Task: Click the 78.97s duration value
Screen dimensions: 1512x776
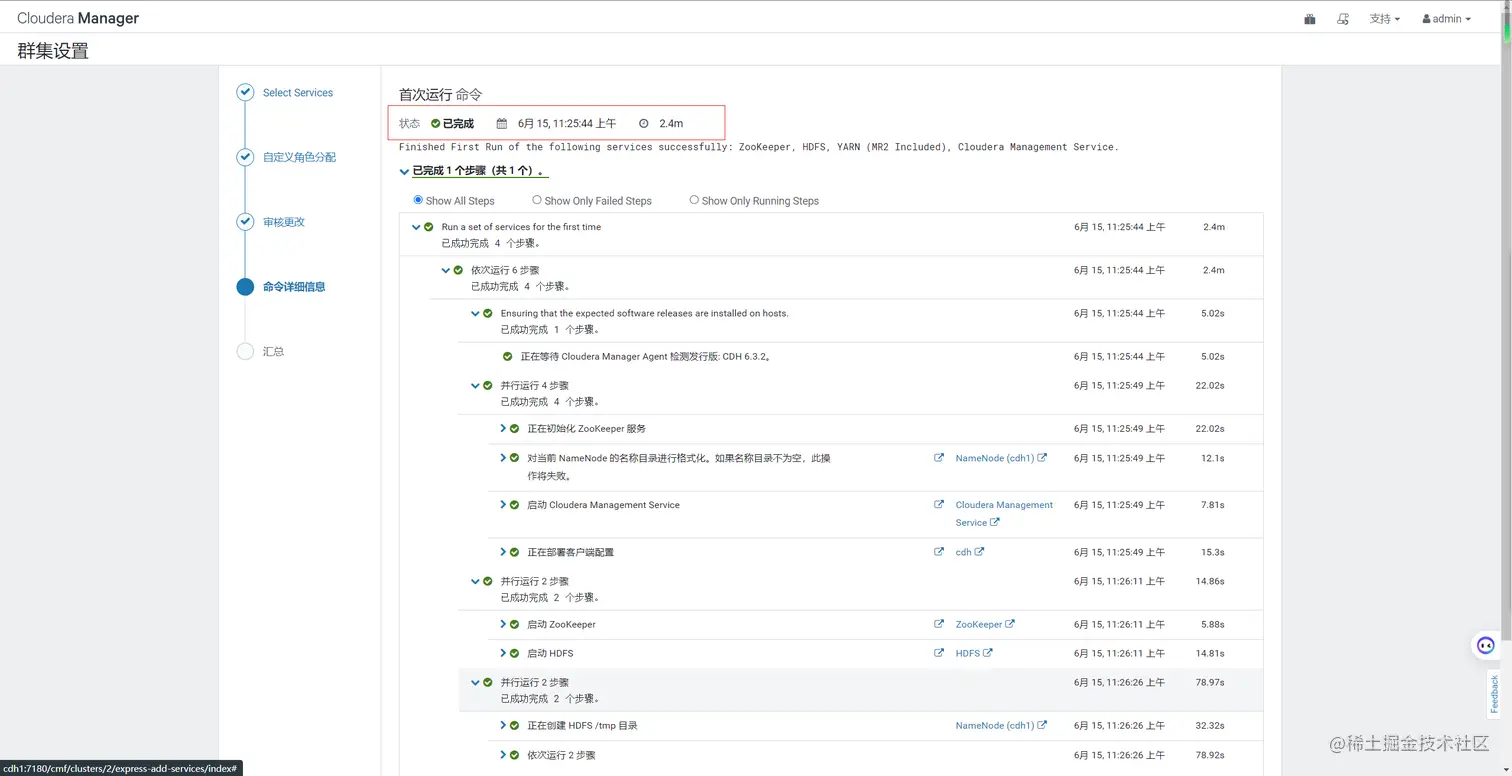Action: (1211, 682)
